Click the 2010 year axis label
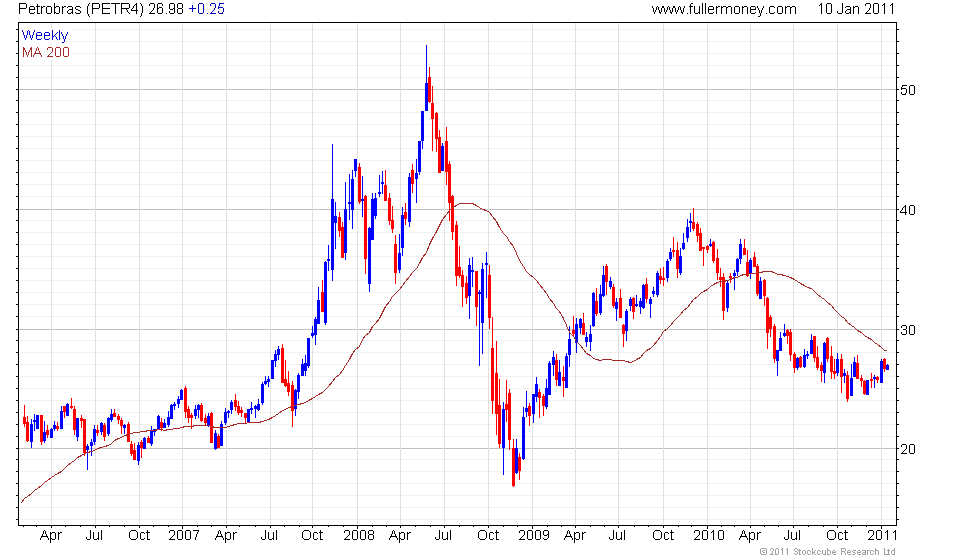Viewport: 980px width, 560px height. 709,535
